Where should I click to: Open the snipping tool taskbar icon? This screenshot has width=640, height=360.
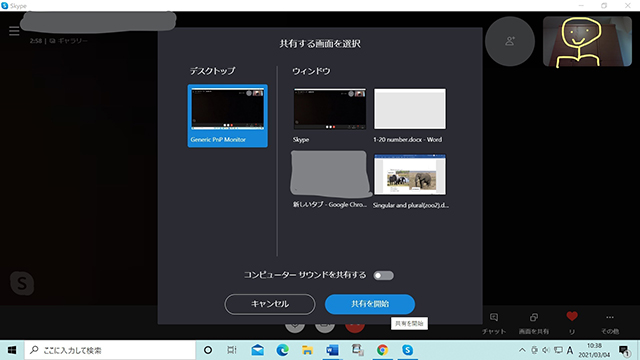coord(357,350)
